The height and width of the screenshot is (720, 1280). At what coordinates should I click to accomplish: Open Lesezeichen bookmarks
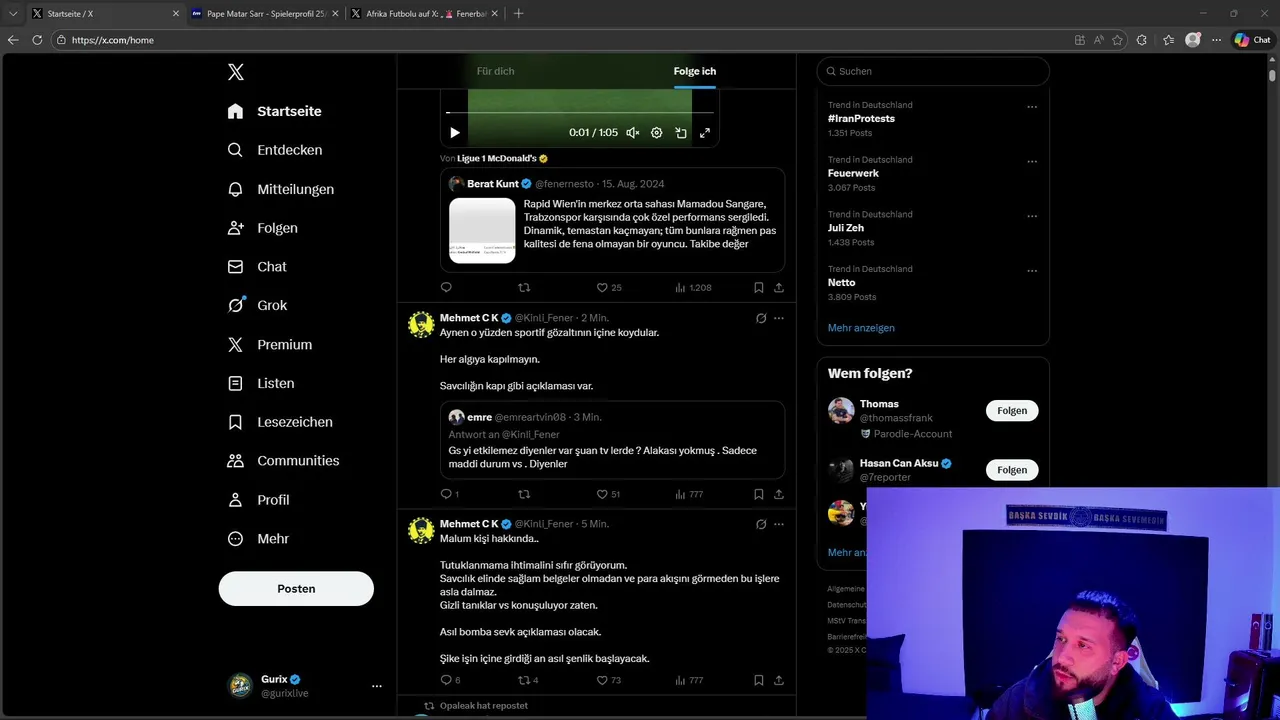[280, 422]
